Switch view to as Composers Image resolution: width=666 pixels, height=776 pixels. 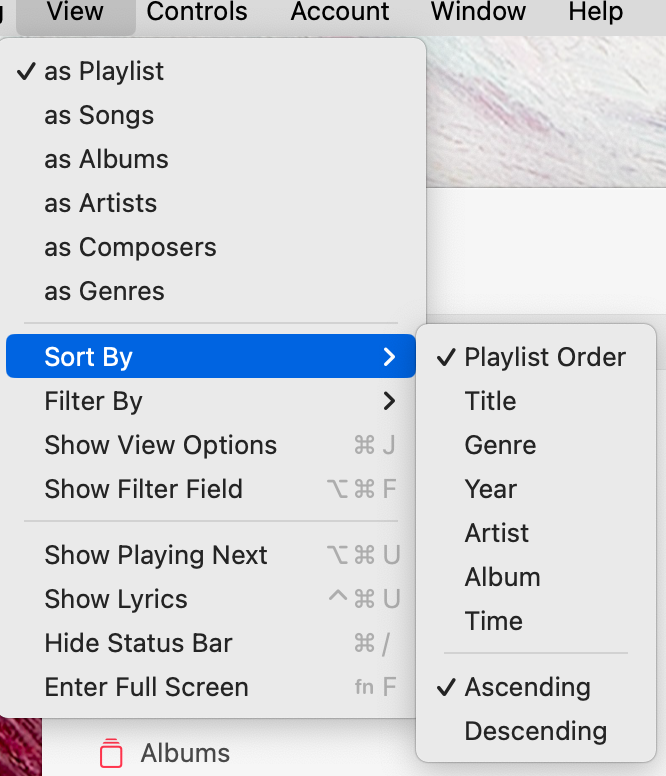coord(211,247)
